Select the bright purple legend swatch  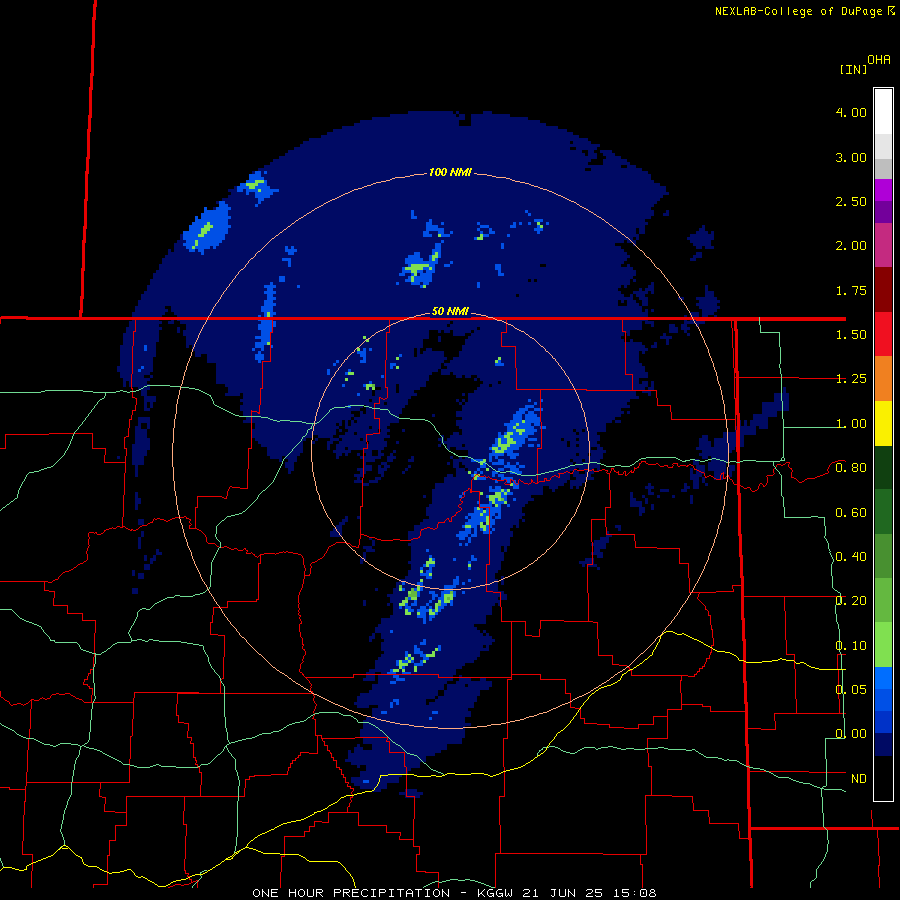pos(883,190)
